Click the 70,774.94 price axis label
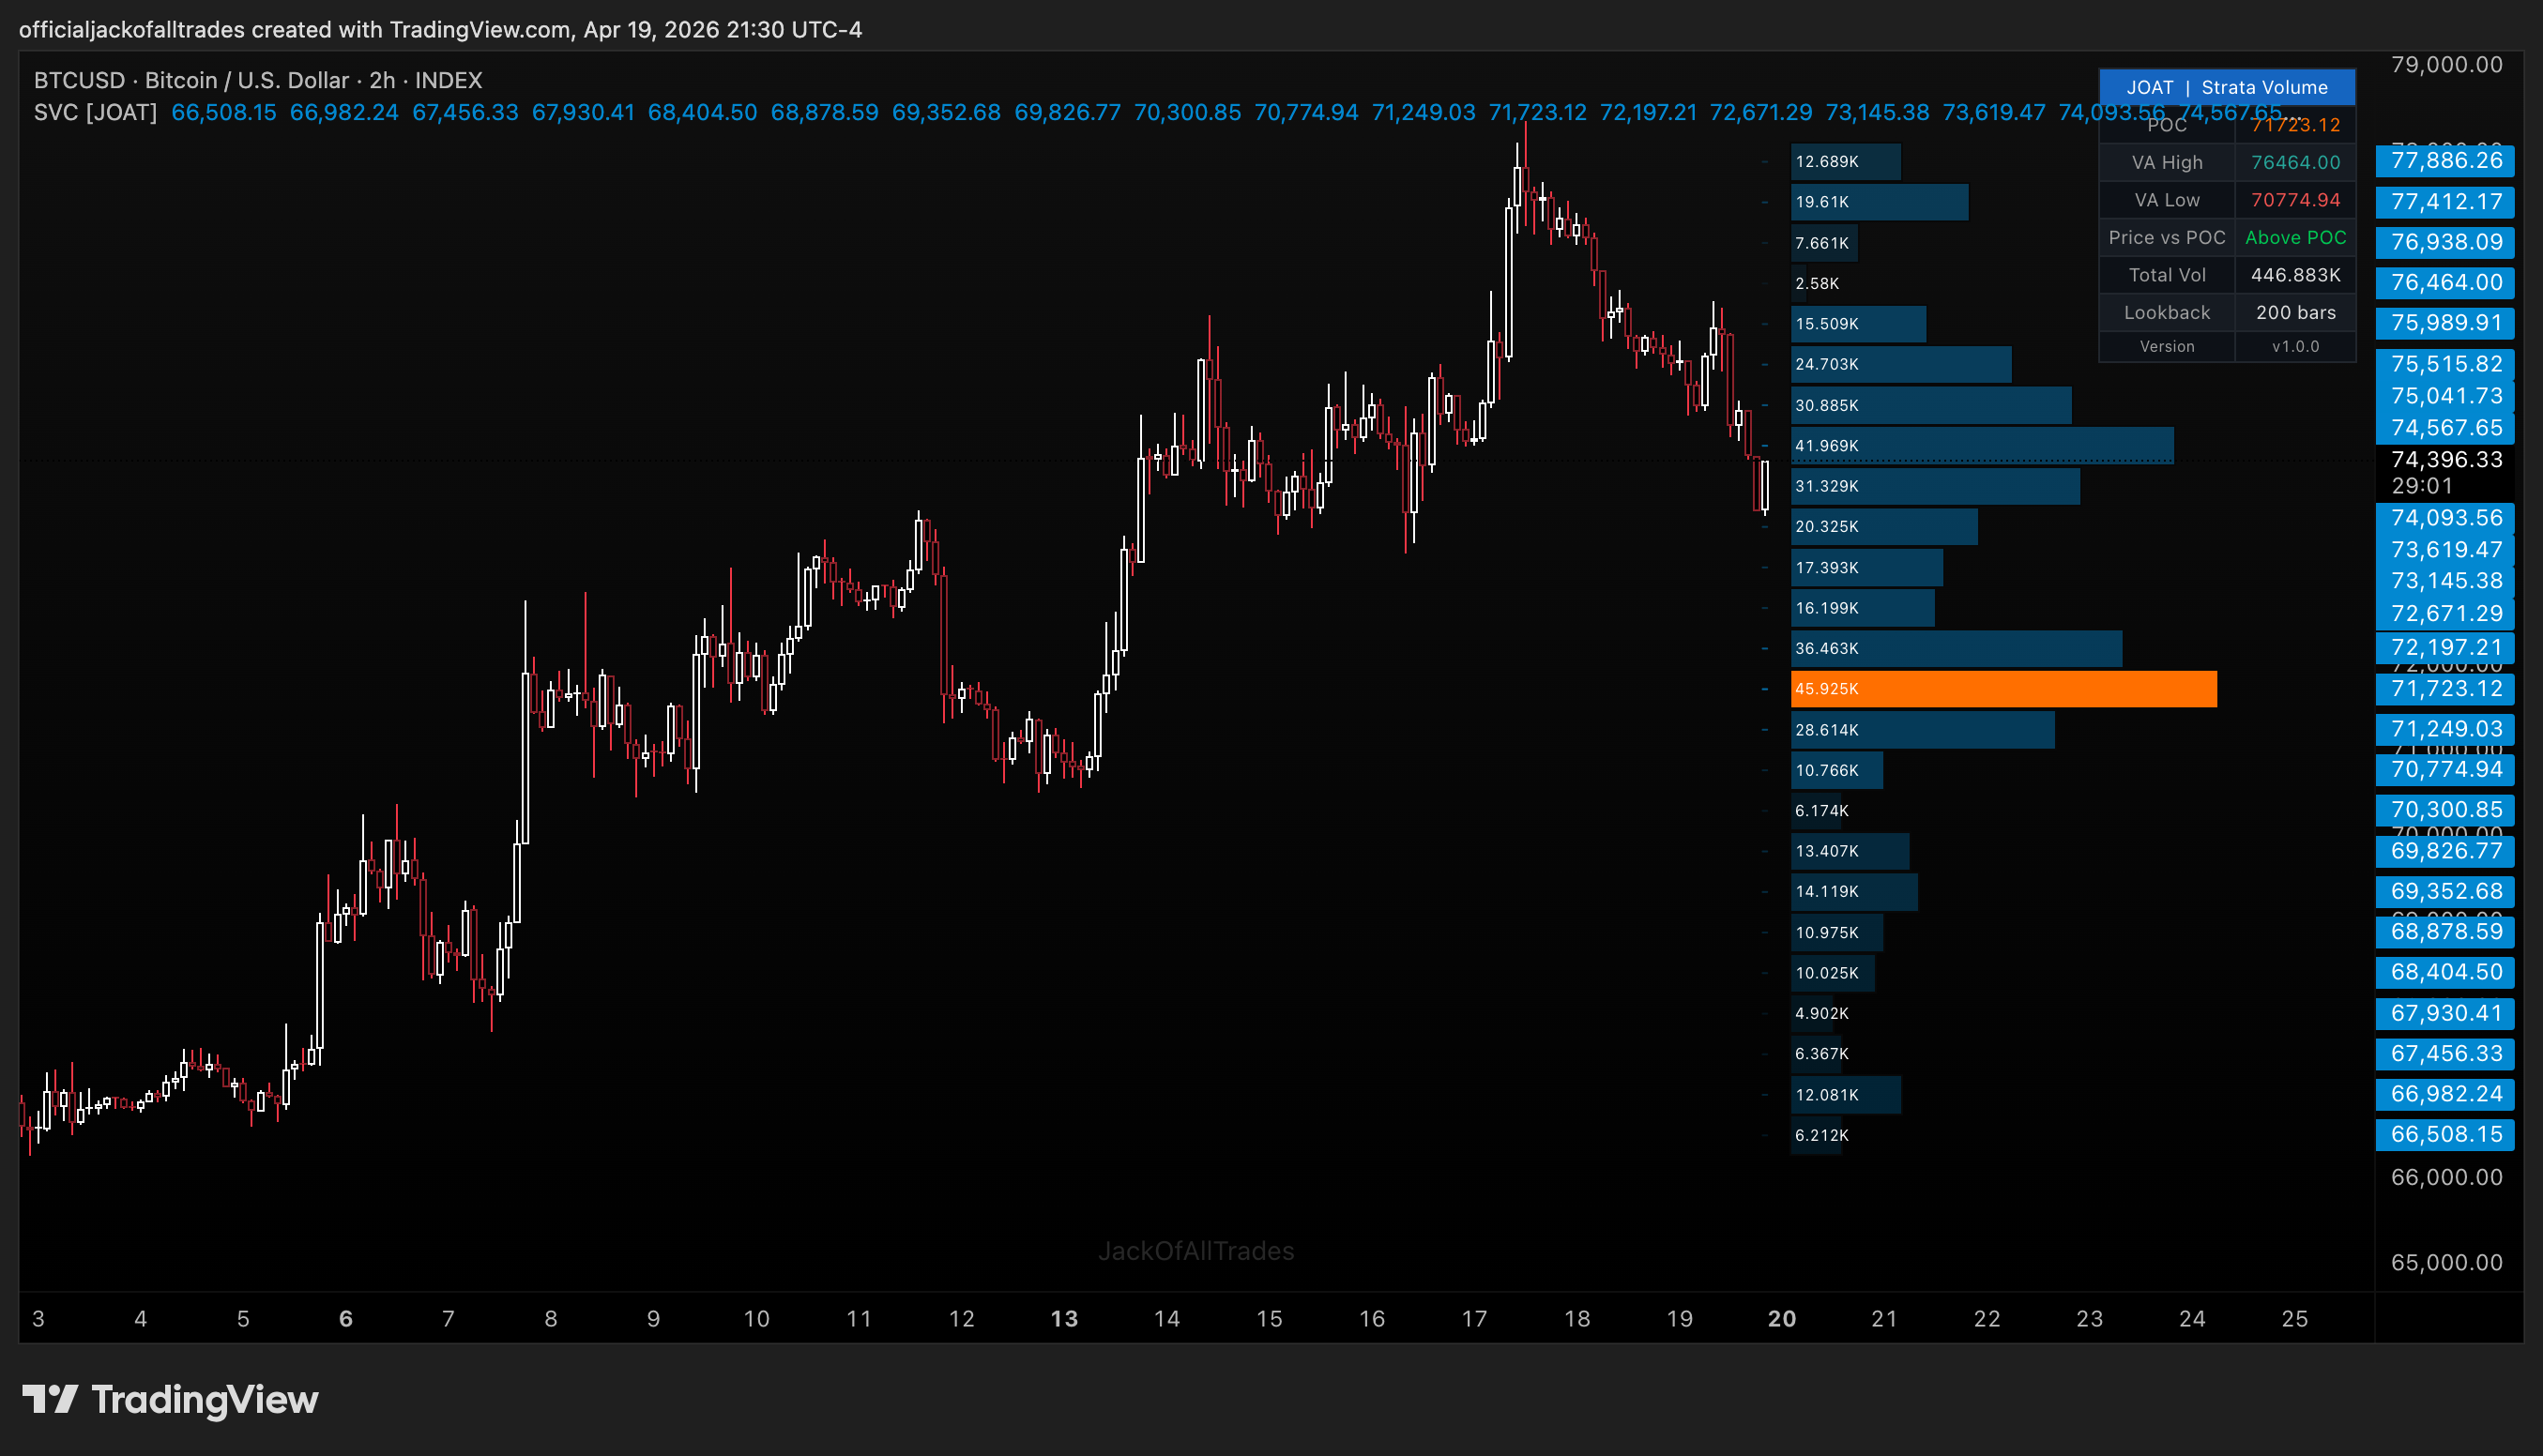The height and width of the screenshot is (1456, 2543). 2445,770
